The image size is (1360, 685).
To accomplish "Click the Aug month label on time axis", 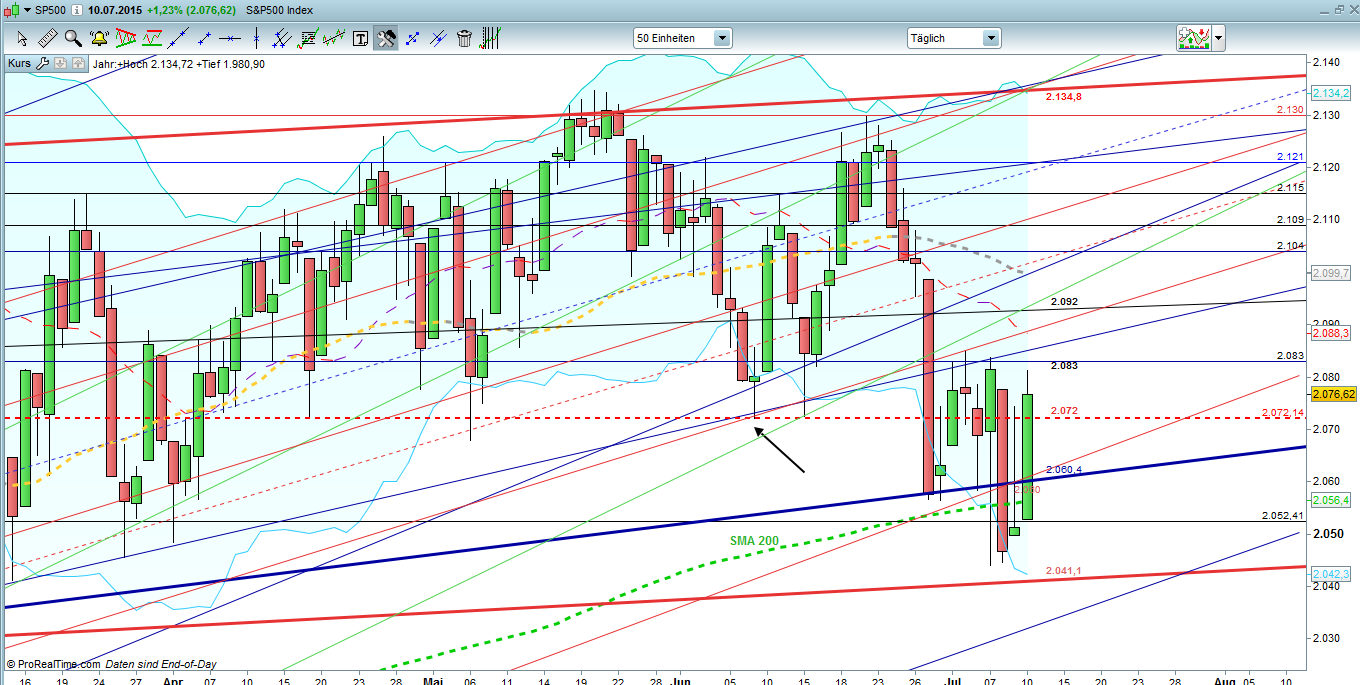I will [1224, 679].
